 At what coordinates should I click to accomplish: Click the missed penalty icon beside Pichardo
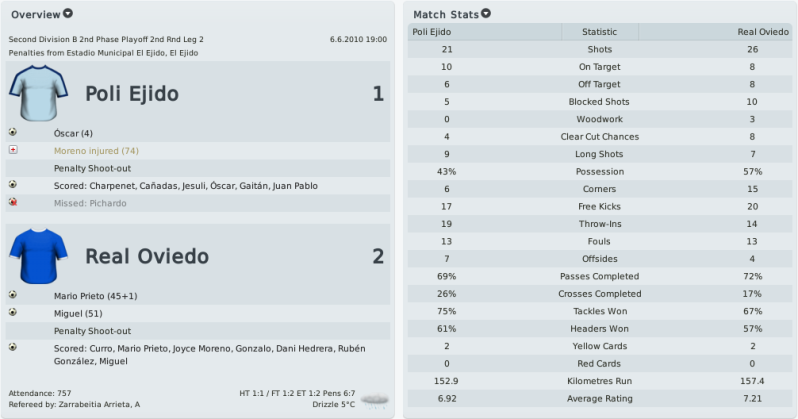(x=13, y=202)
